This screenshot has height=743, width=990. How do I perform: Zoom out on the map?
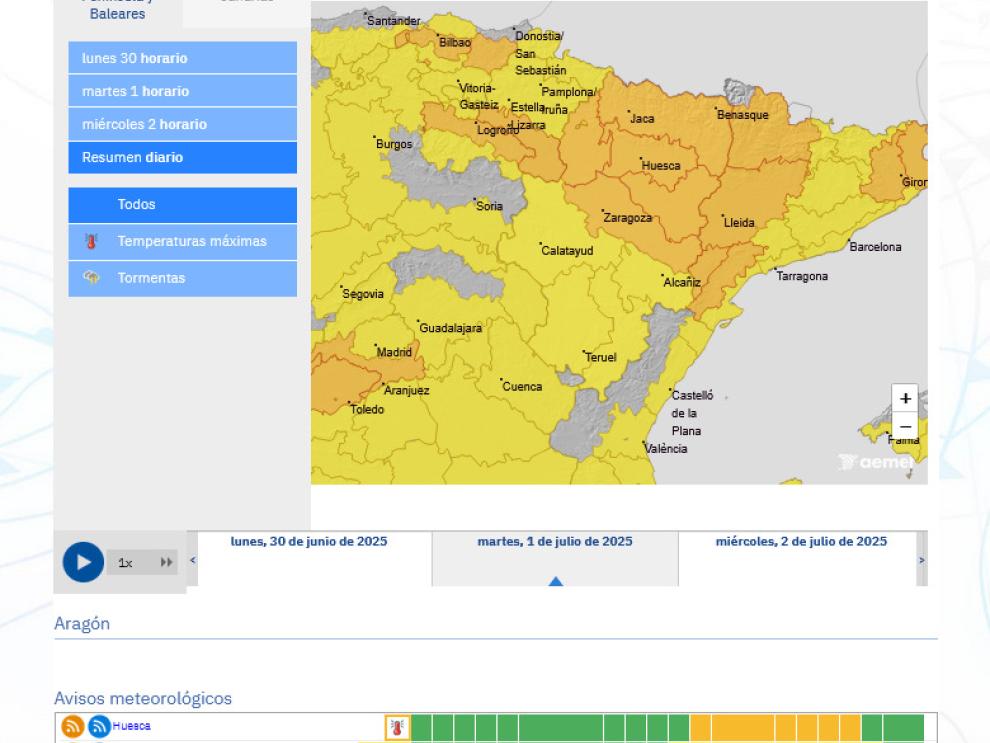[905, 426]
